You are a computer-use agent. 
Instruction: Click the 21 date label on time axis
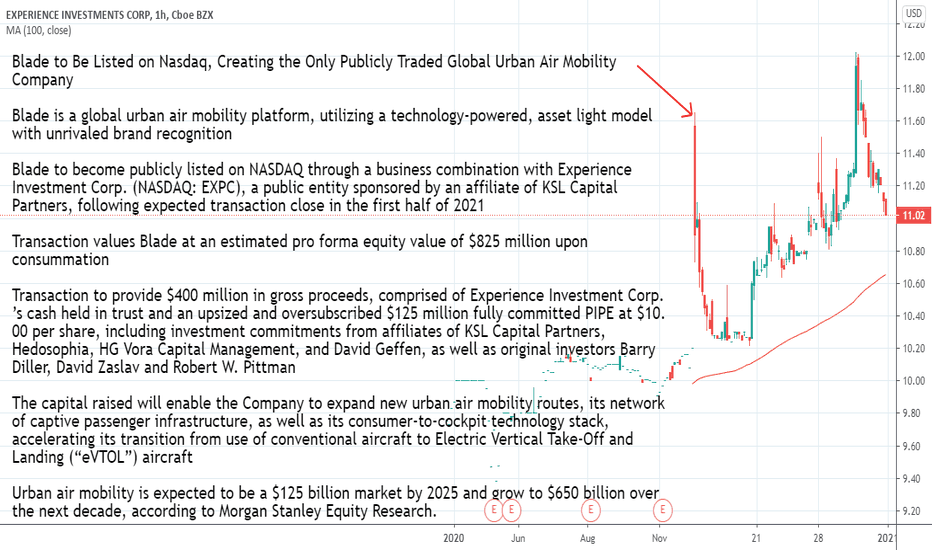pos(756,538)
